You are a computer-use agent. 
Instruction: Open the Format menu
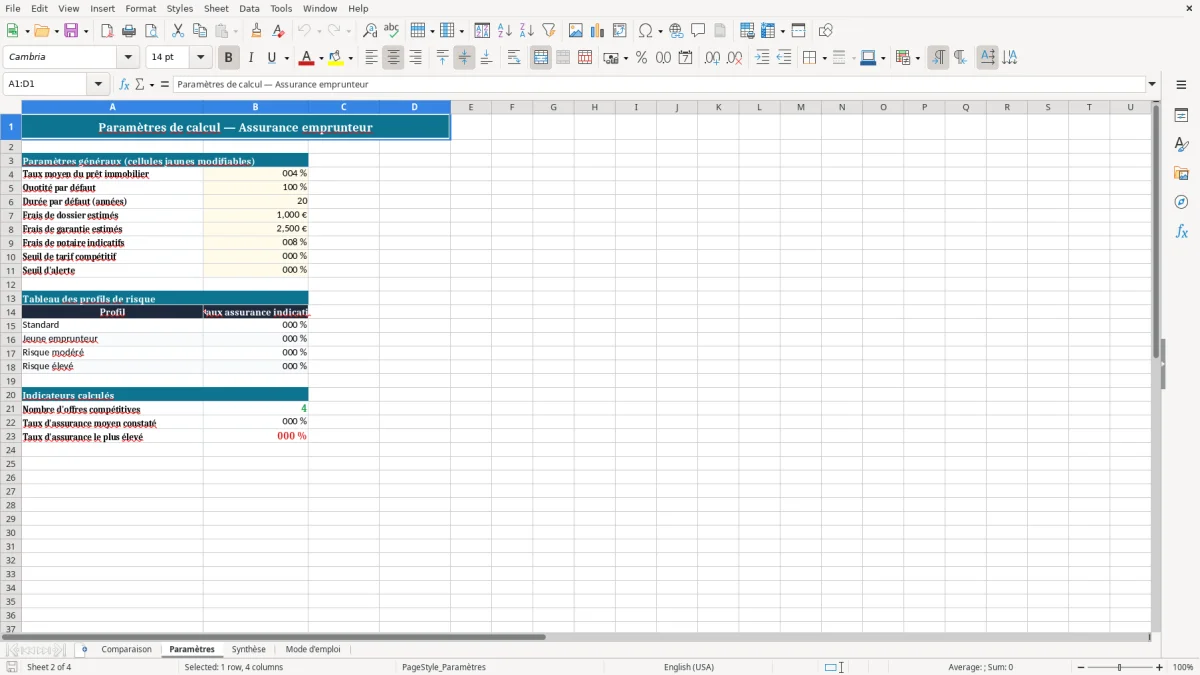tap(140, 8)
